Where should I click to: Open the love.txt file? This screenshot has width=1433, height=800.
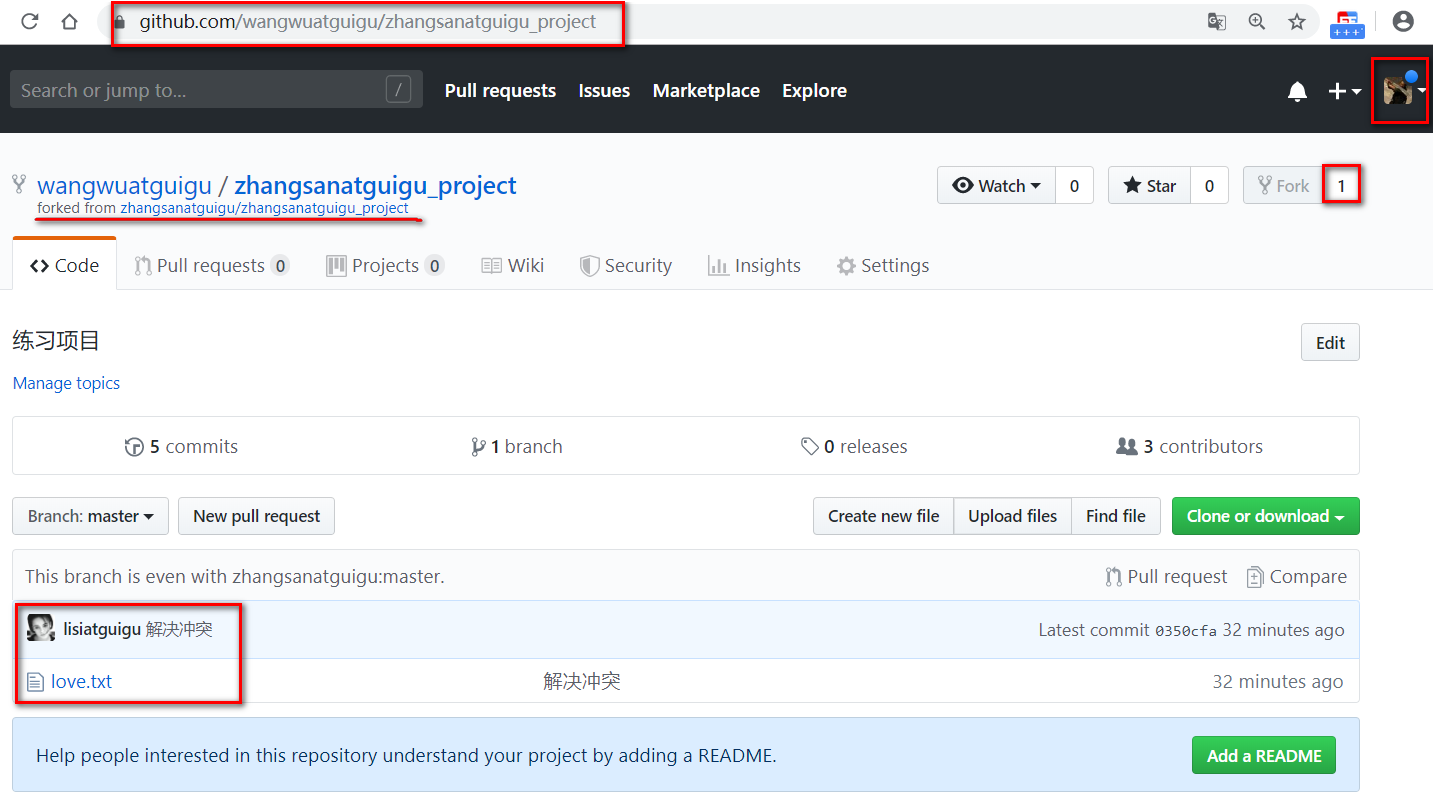click(x=81, y=681)
